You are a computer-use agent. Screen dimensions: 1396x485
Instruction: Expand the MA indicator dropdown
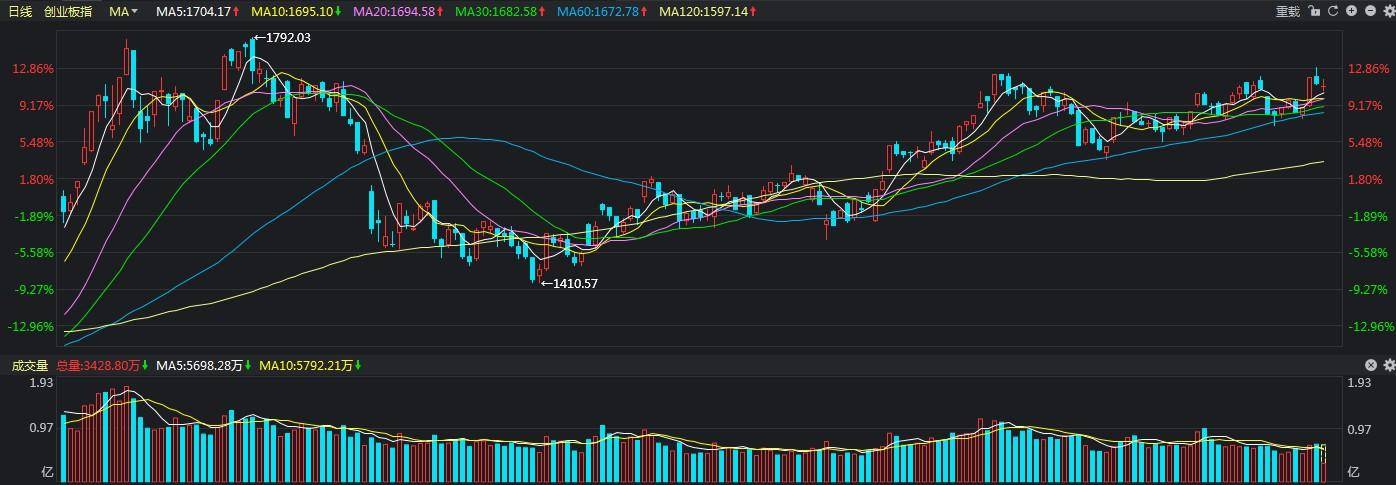[x=124, y=11]
